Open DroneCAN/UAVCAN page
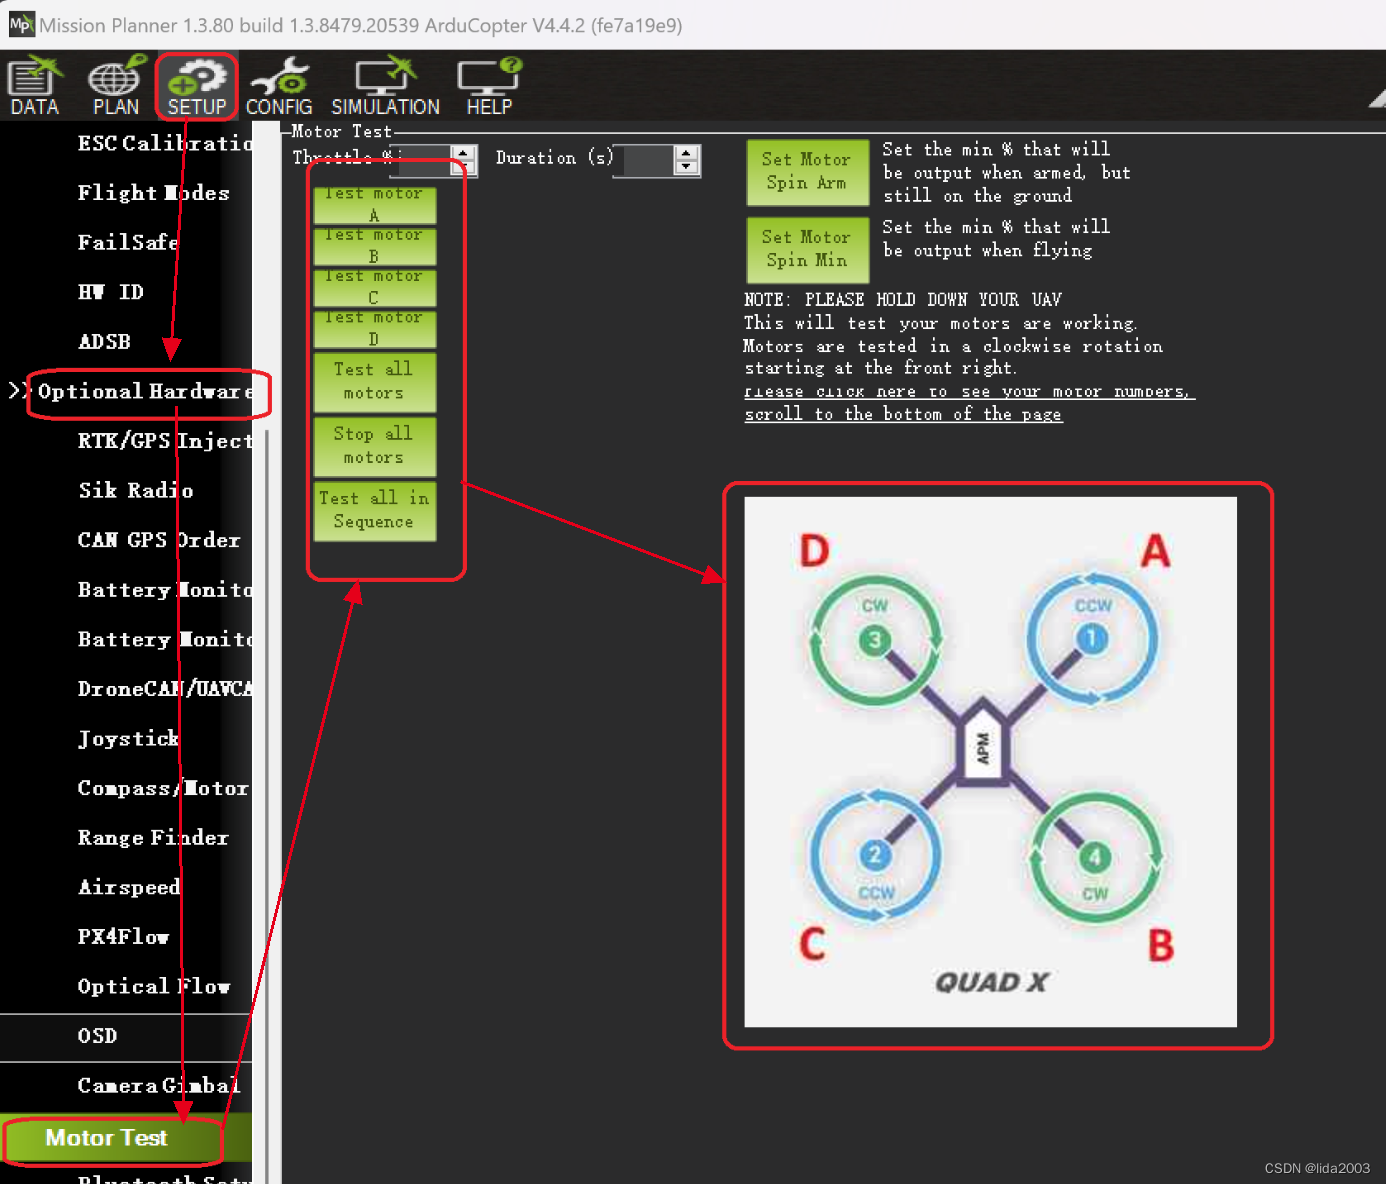This screenshot has height=1184, width=1386. click(165, 689)
